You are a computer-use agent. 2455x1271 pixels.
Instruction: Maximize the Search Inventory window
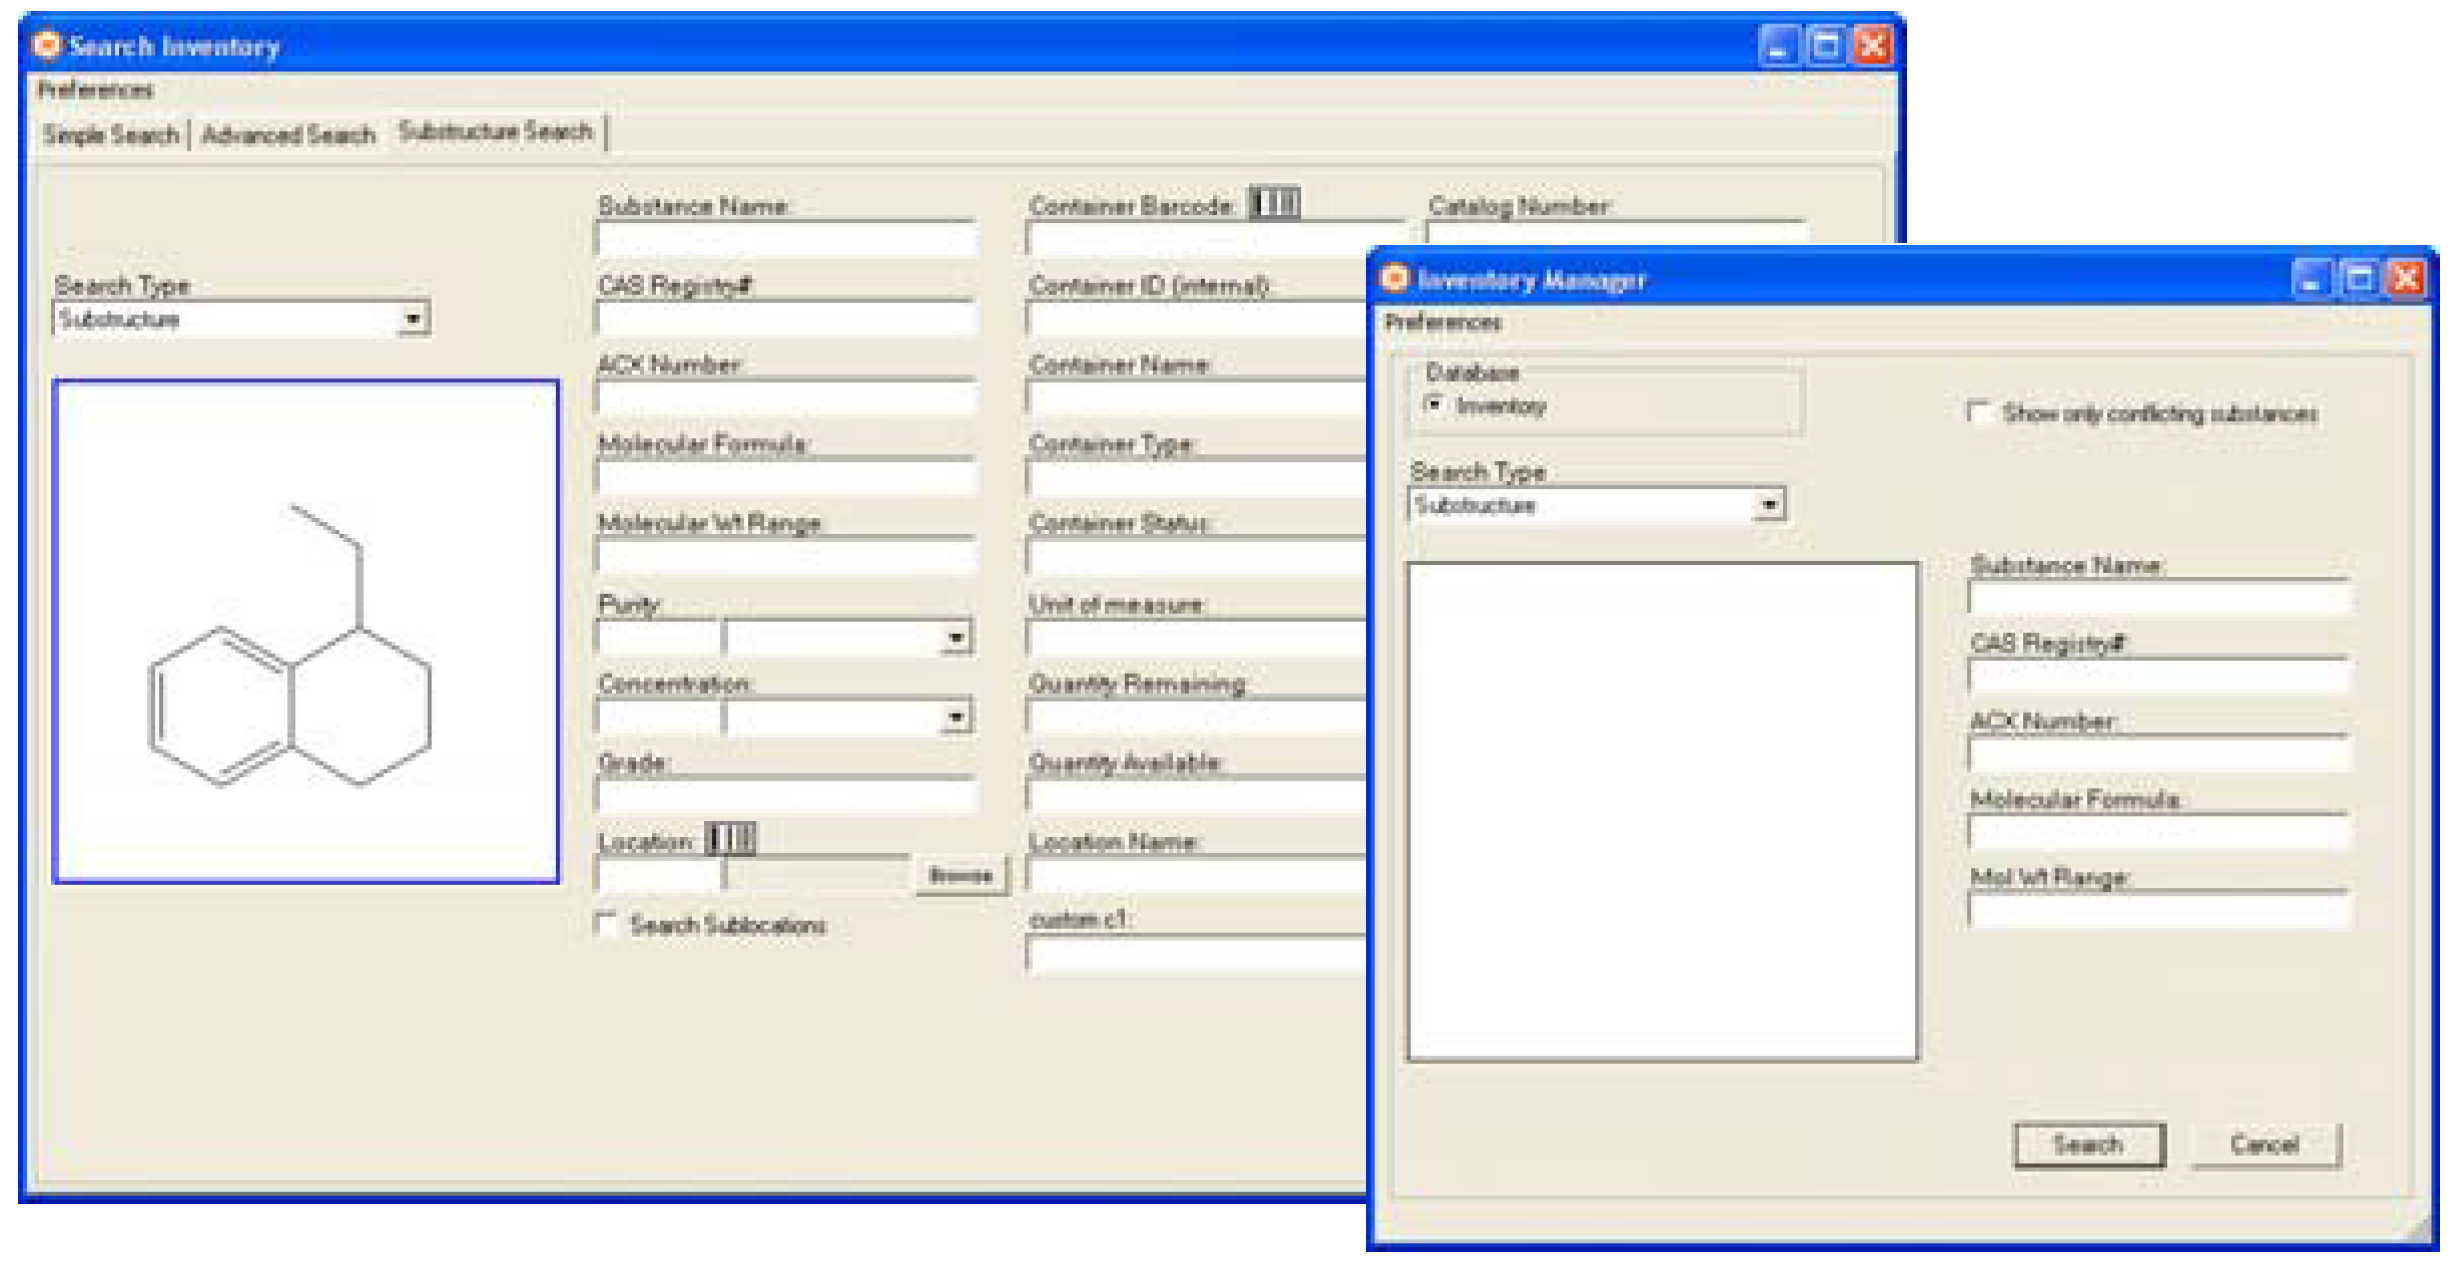[1826, 46]
